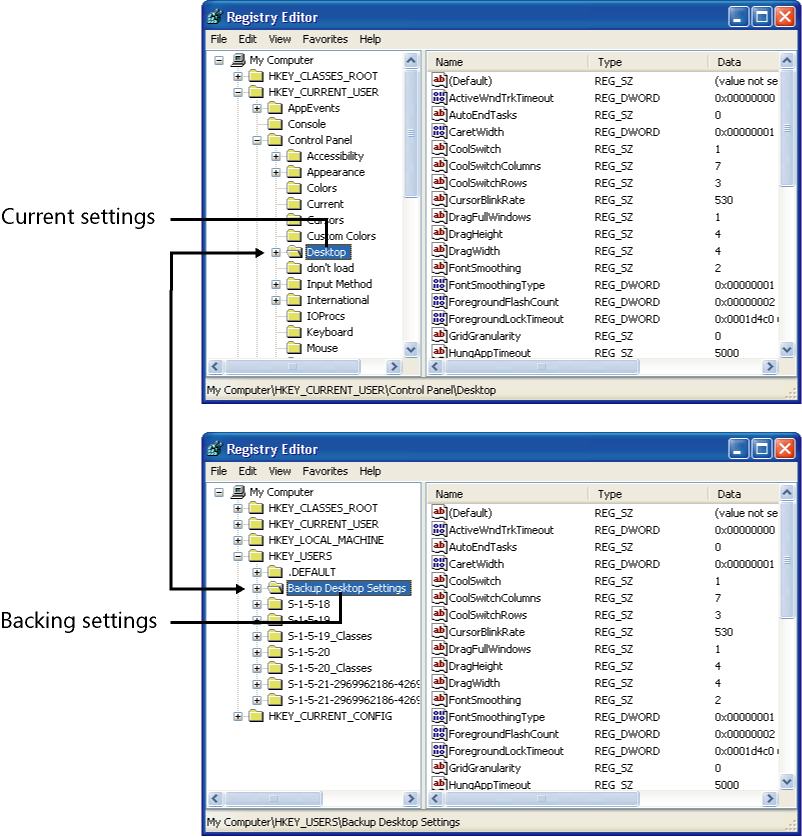Screen dimensions: 802x837
Task: Sort by the Type column in top window
Action: click(609, 62)
